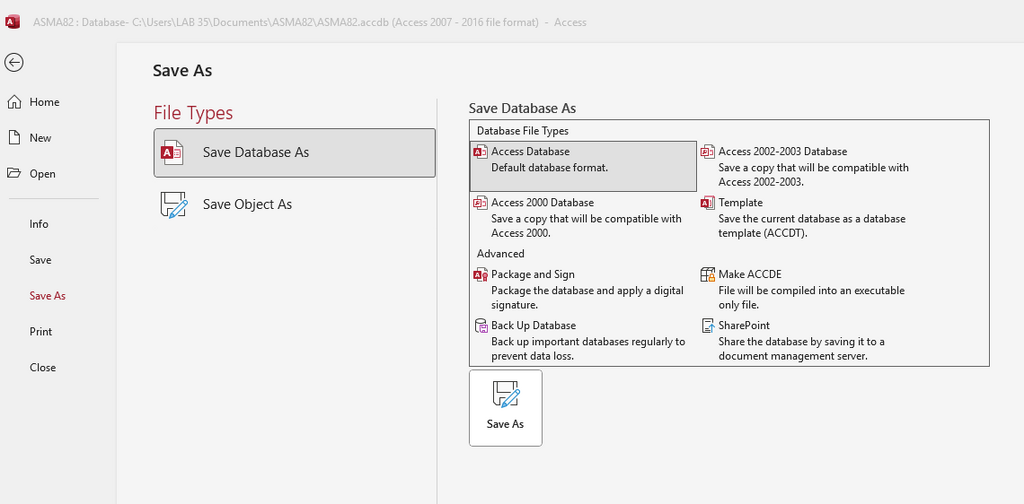
Task: Choose the Access 2002-2003 Database icon
Action: tap(708, 152)
